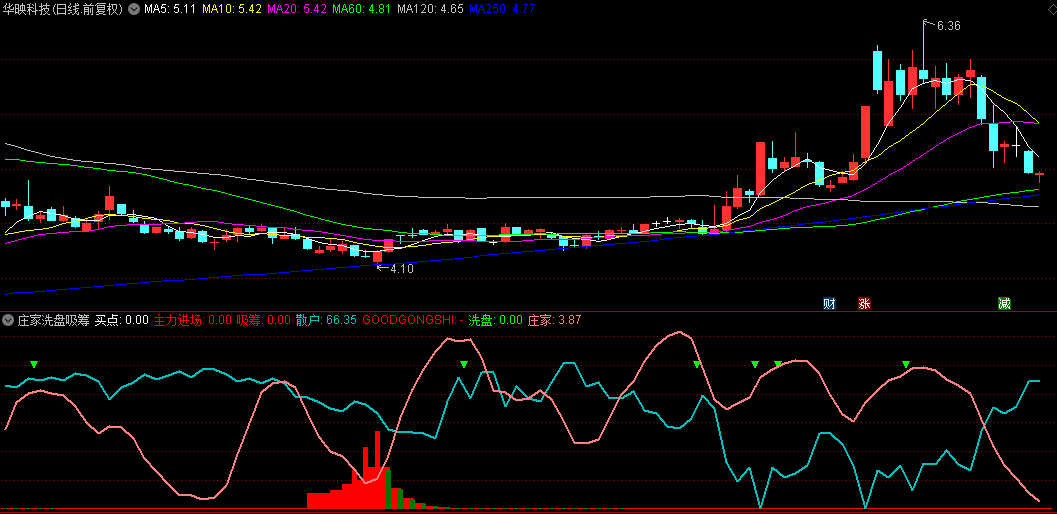The image size is (1057, 514).
Task: Click the red 主力进场: 0.00 label
Action: click(x=193, y=320)
